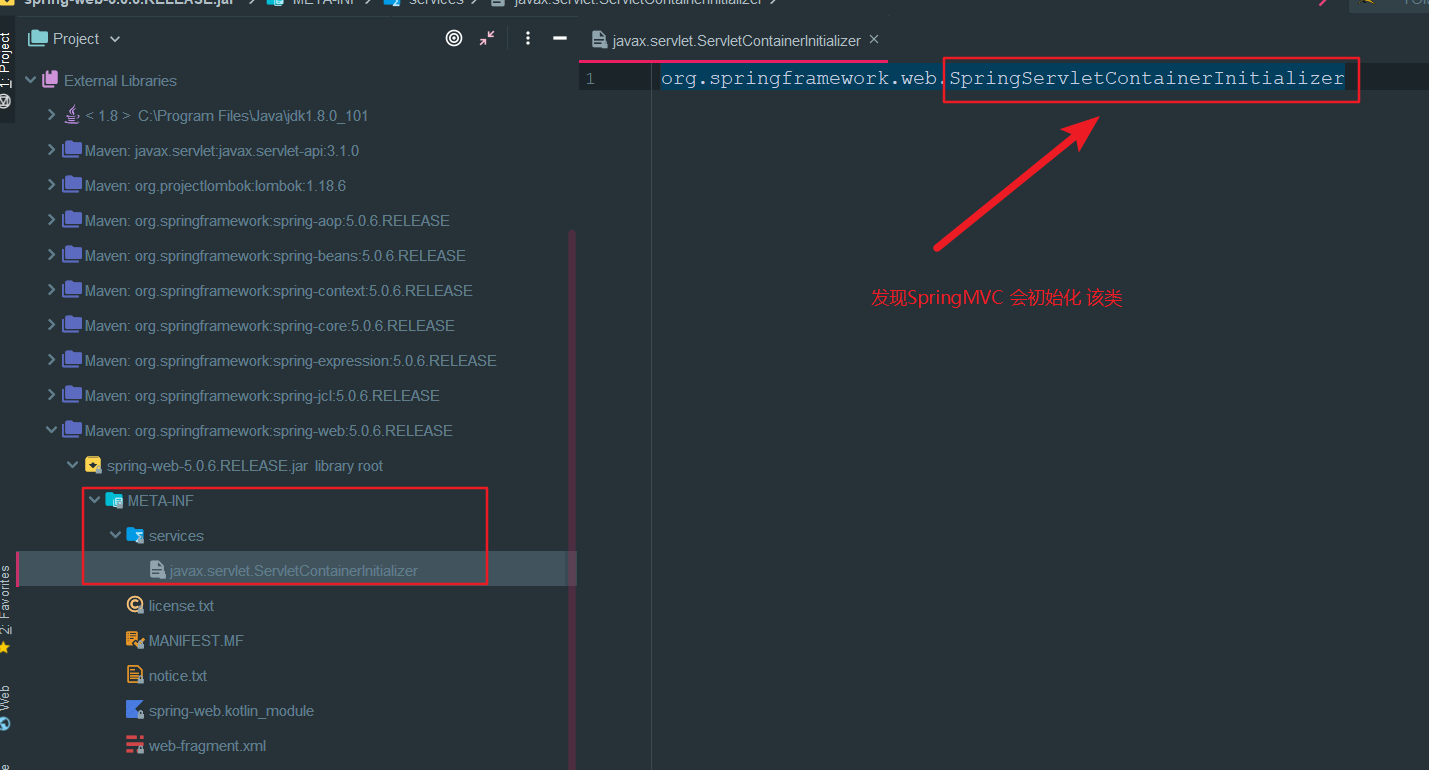
Task: Click the JDK 1.8 Java icon
Action: click(72, 115)
